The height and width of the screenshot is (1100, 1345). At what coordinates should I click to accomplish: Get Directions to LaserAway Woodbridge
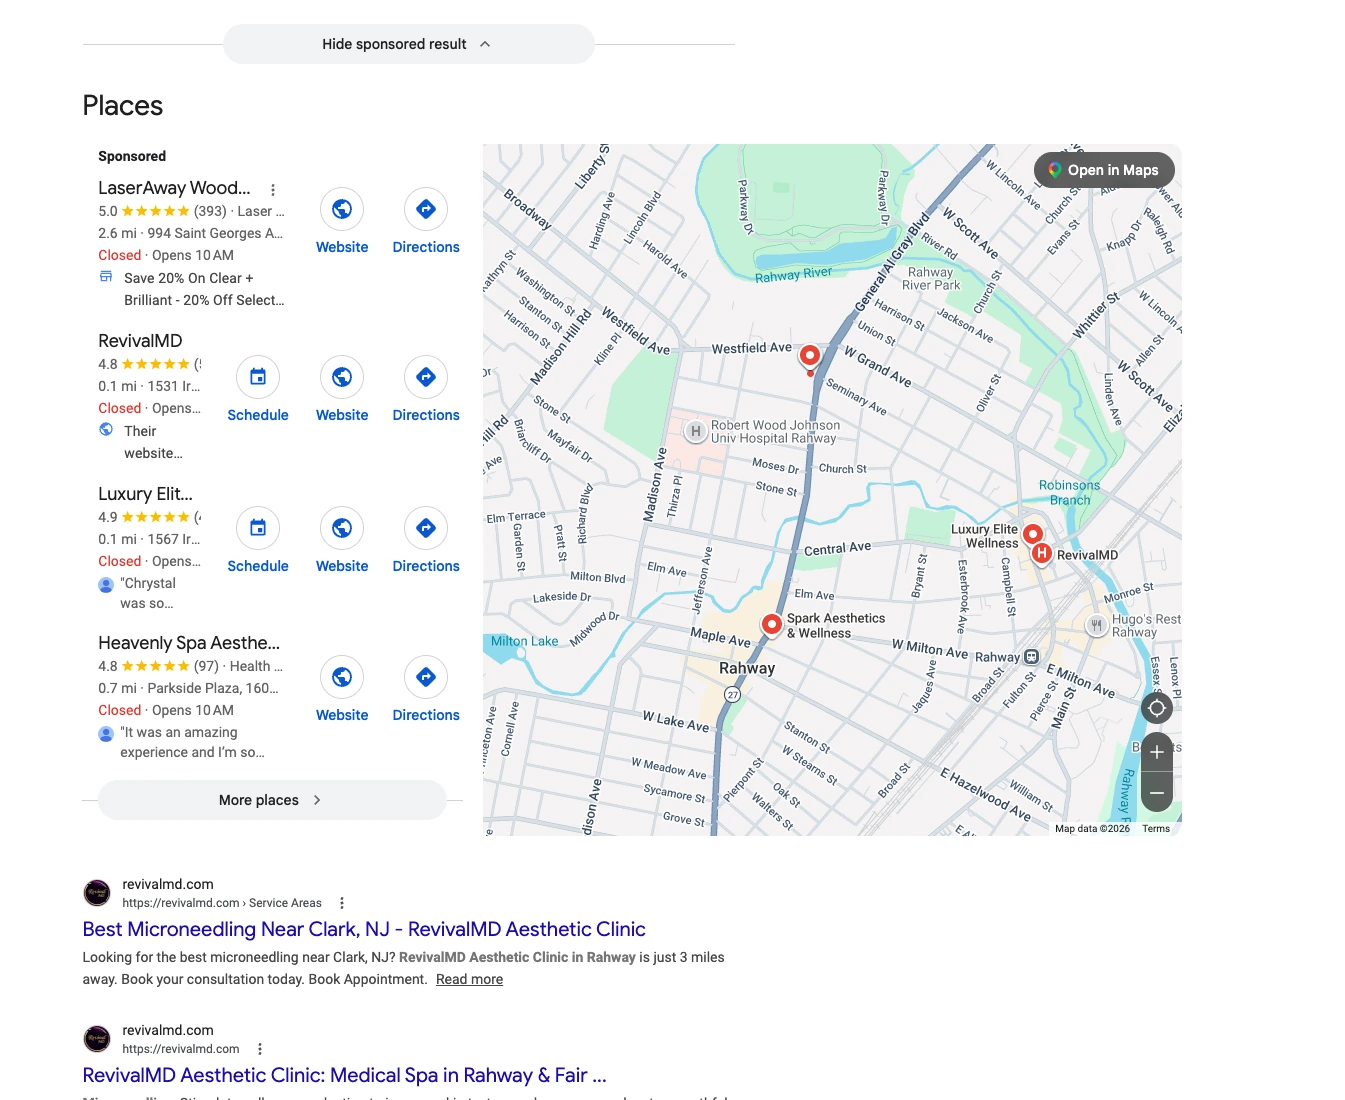coord(426,209)
